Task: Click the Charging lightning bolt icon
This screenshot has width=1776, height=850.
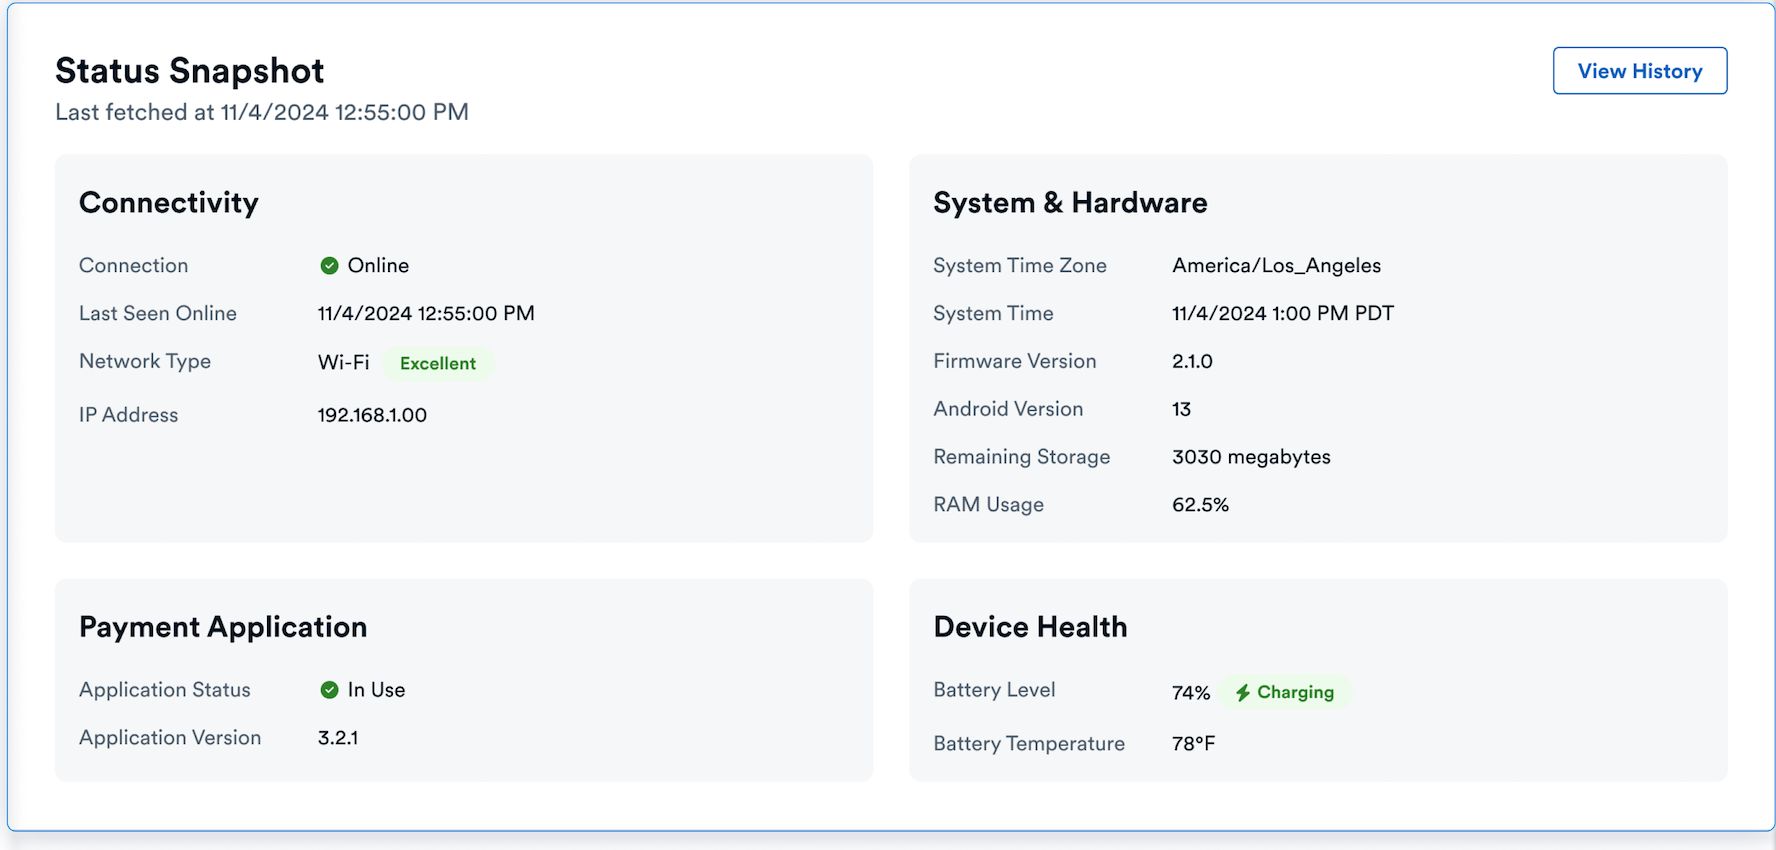Action: 1242,693
